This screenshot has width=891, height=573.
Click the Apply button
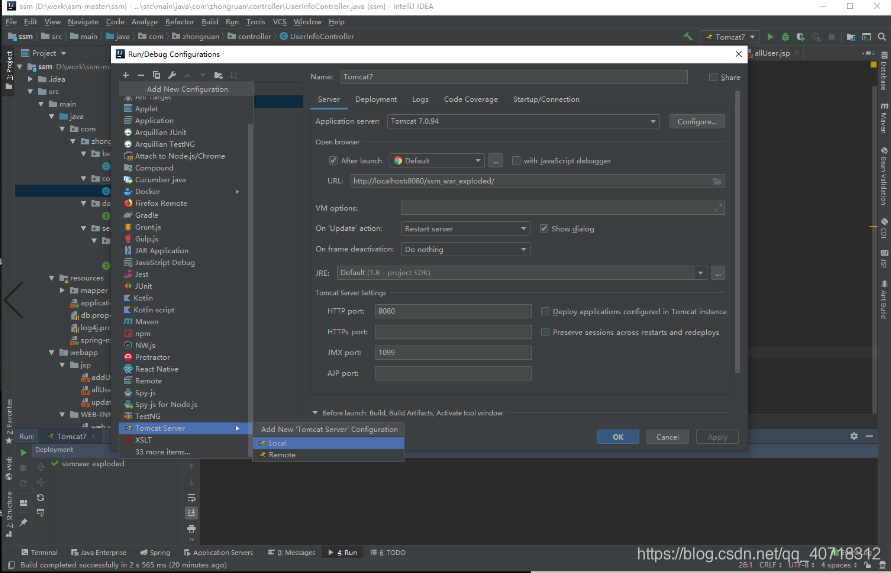(x=717, y=437)
